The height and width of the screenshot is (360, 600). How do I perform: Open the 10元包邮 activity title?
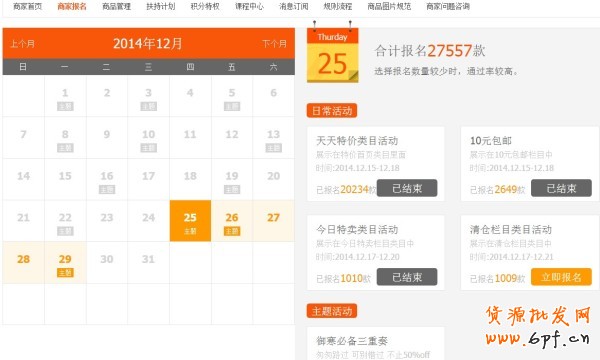(x=491, y=141)
